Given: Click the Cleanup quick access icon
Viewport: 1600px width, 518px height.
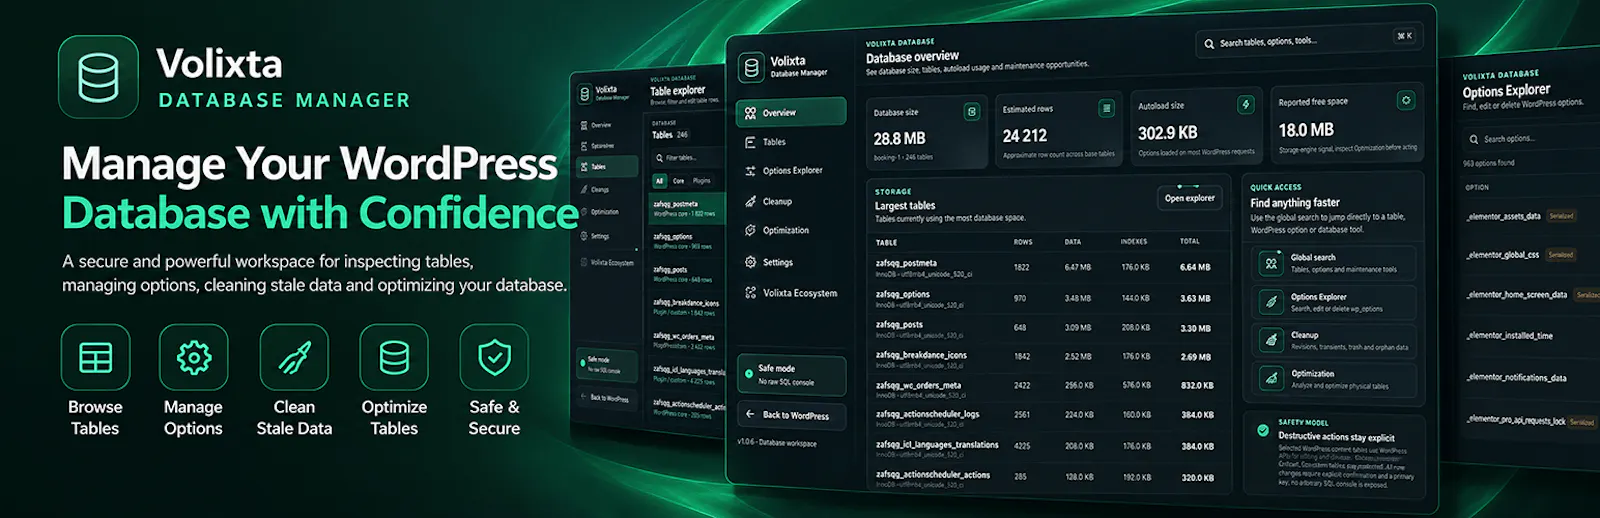Looking at the screenshot, I should [x=1271, y=340].
